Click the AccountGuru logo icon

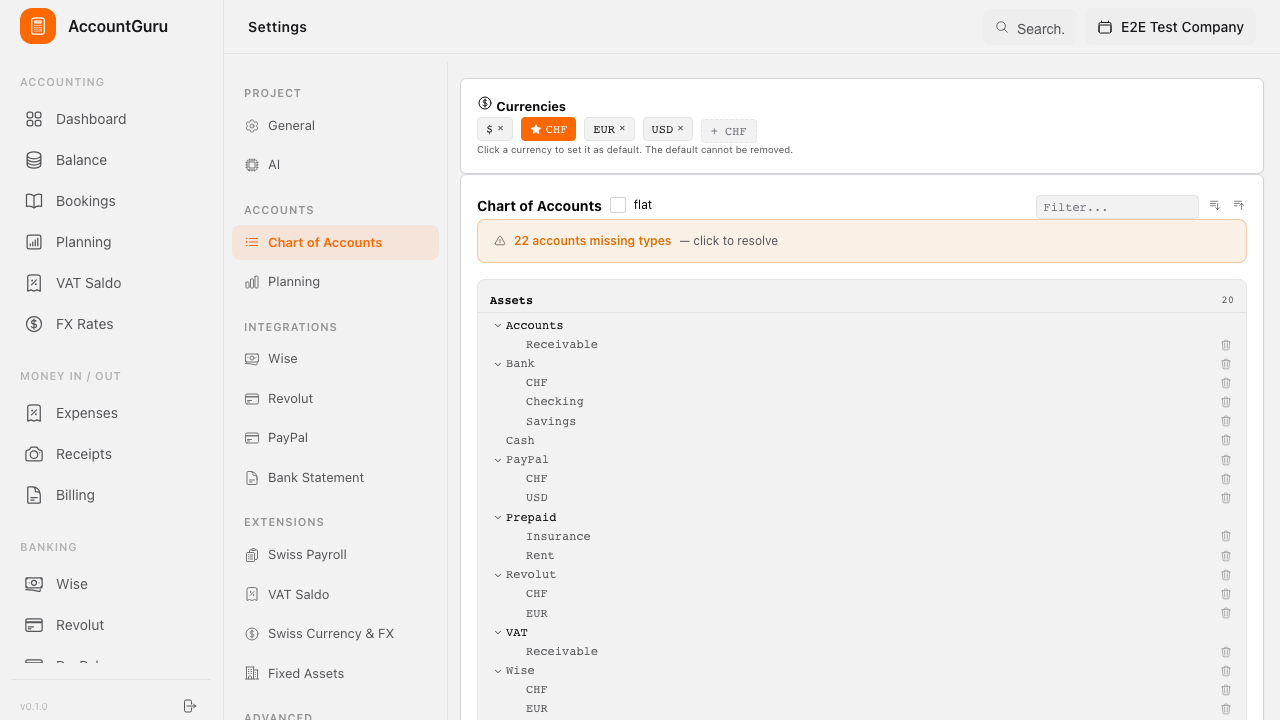(38, 26)
